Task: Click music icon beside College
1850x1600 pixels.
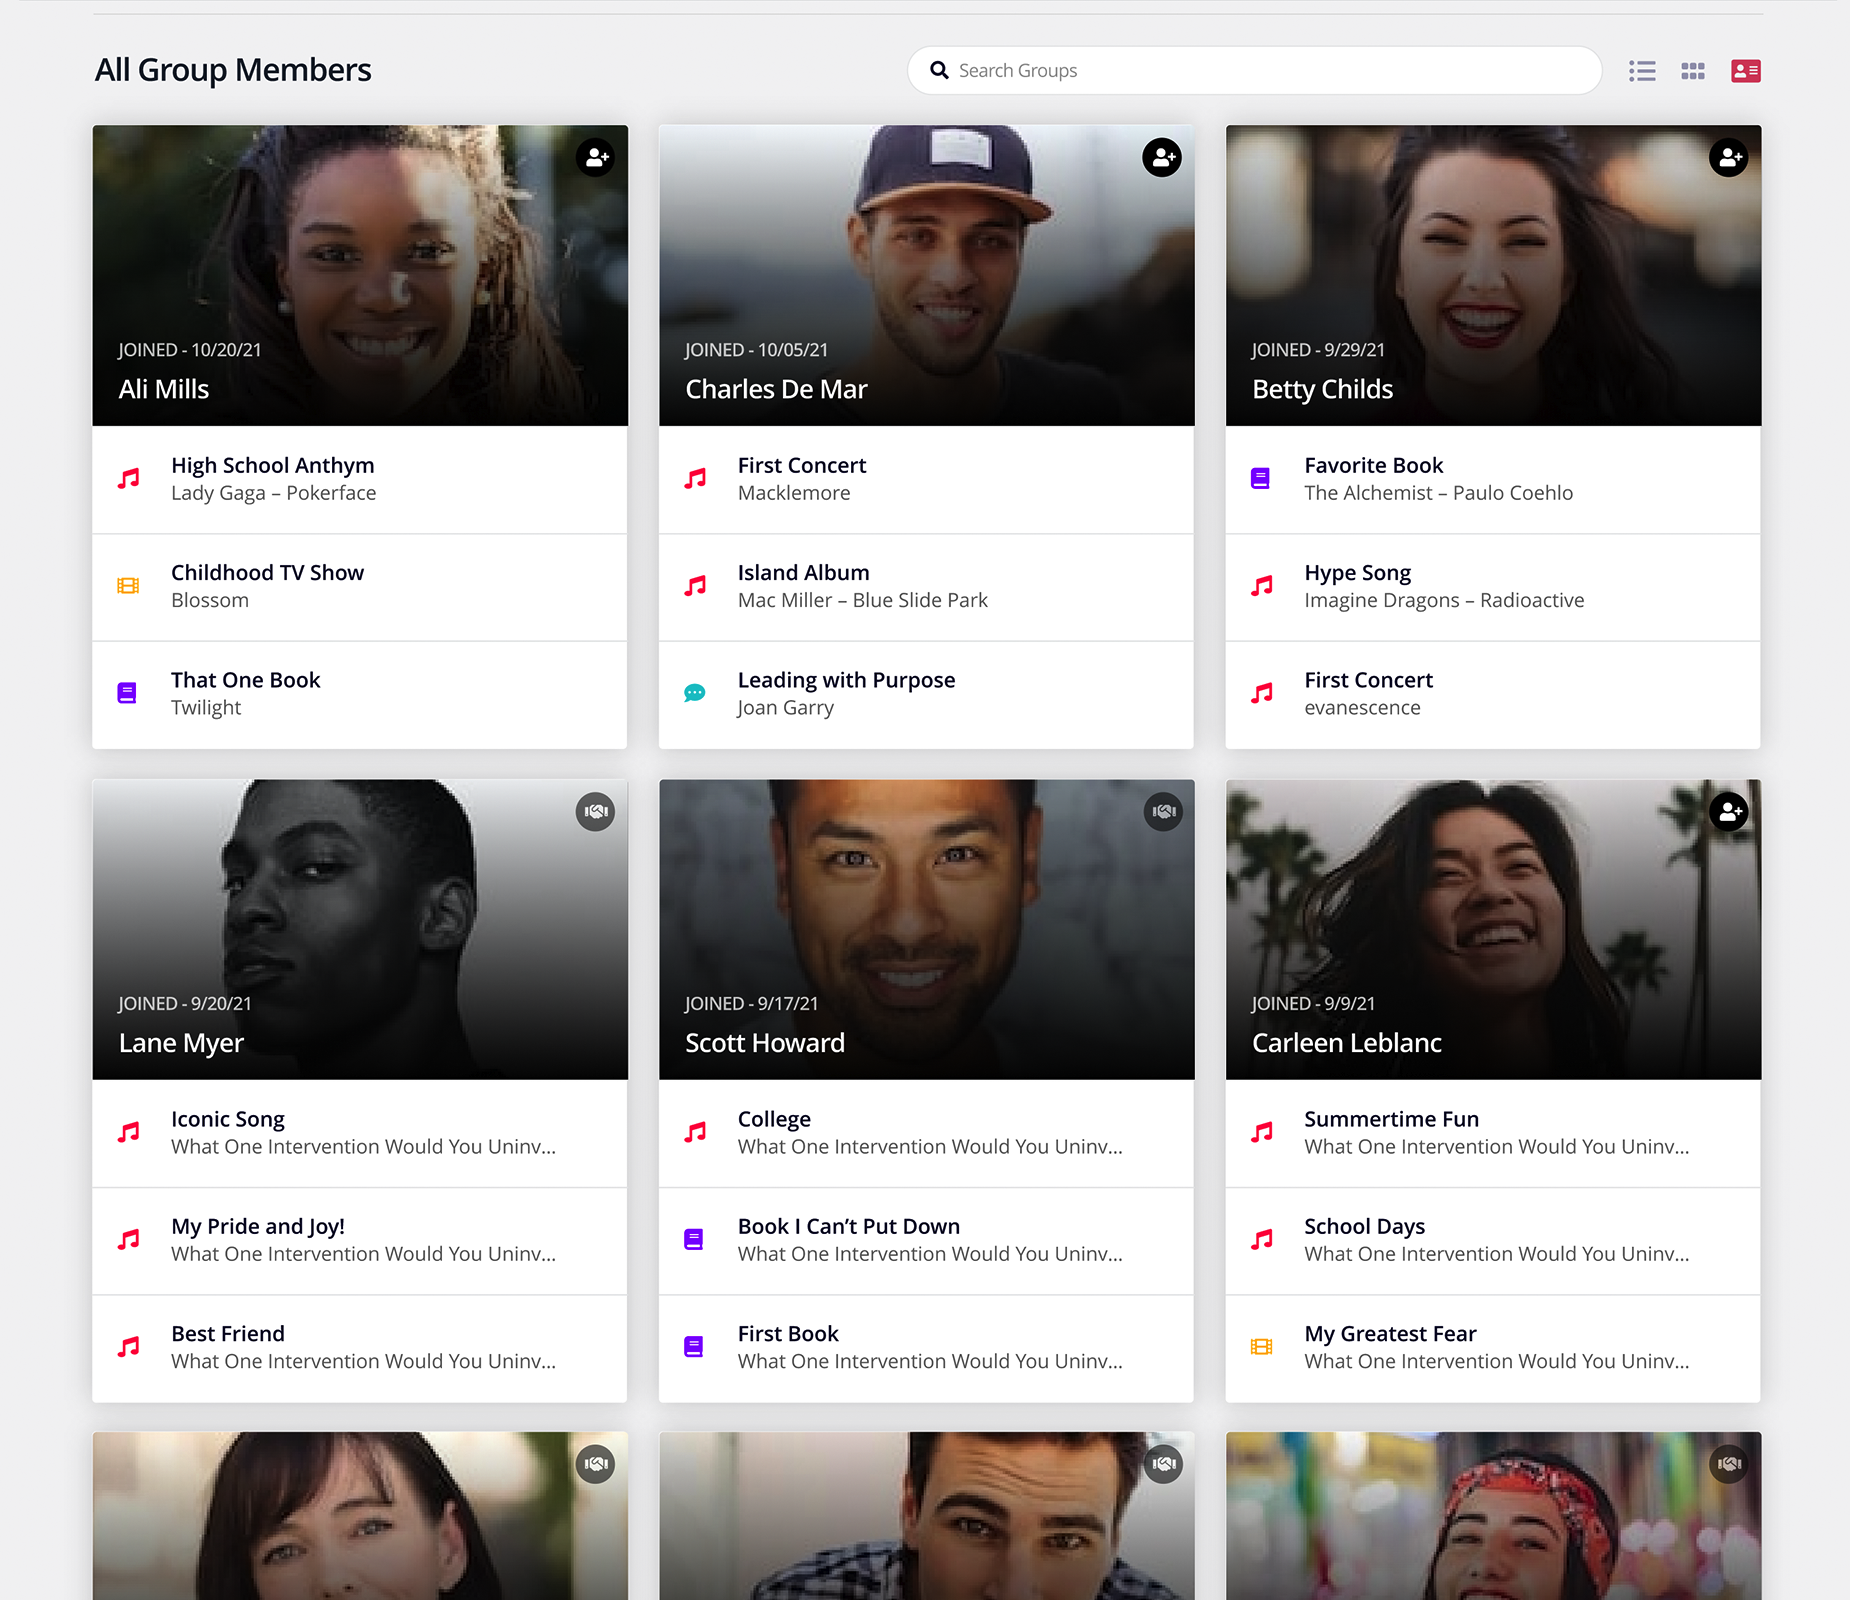Action: click(x=696, y=1132)
